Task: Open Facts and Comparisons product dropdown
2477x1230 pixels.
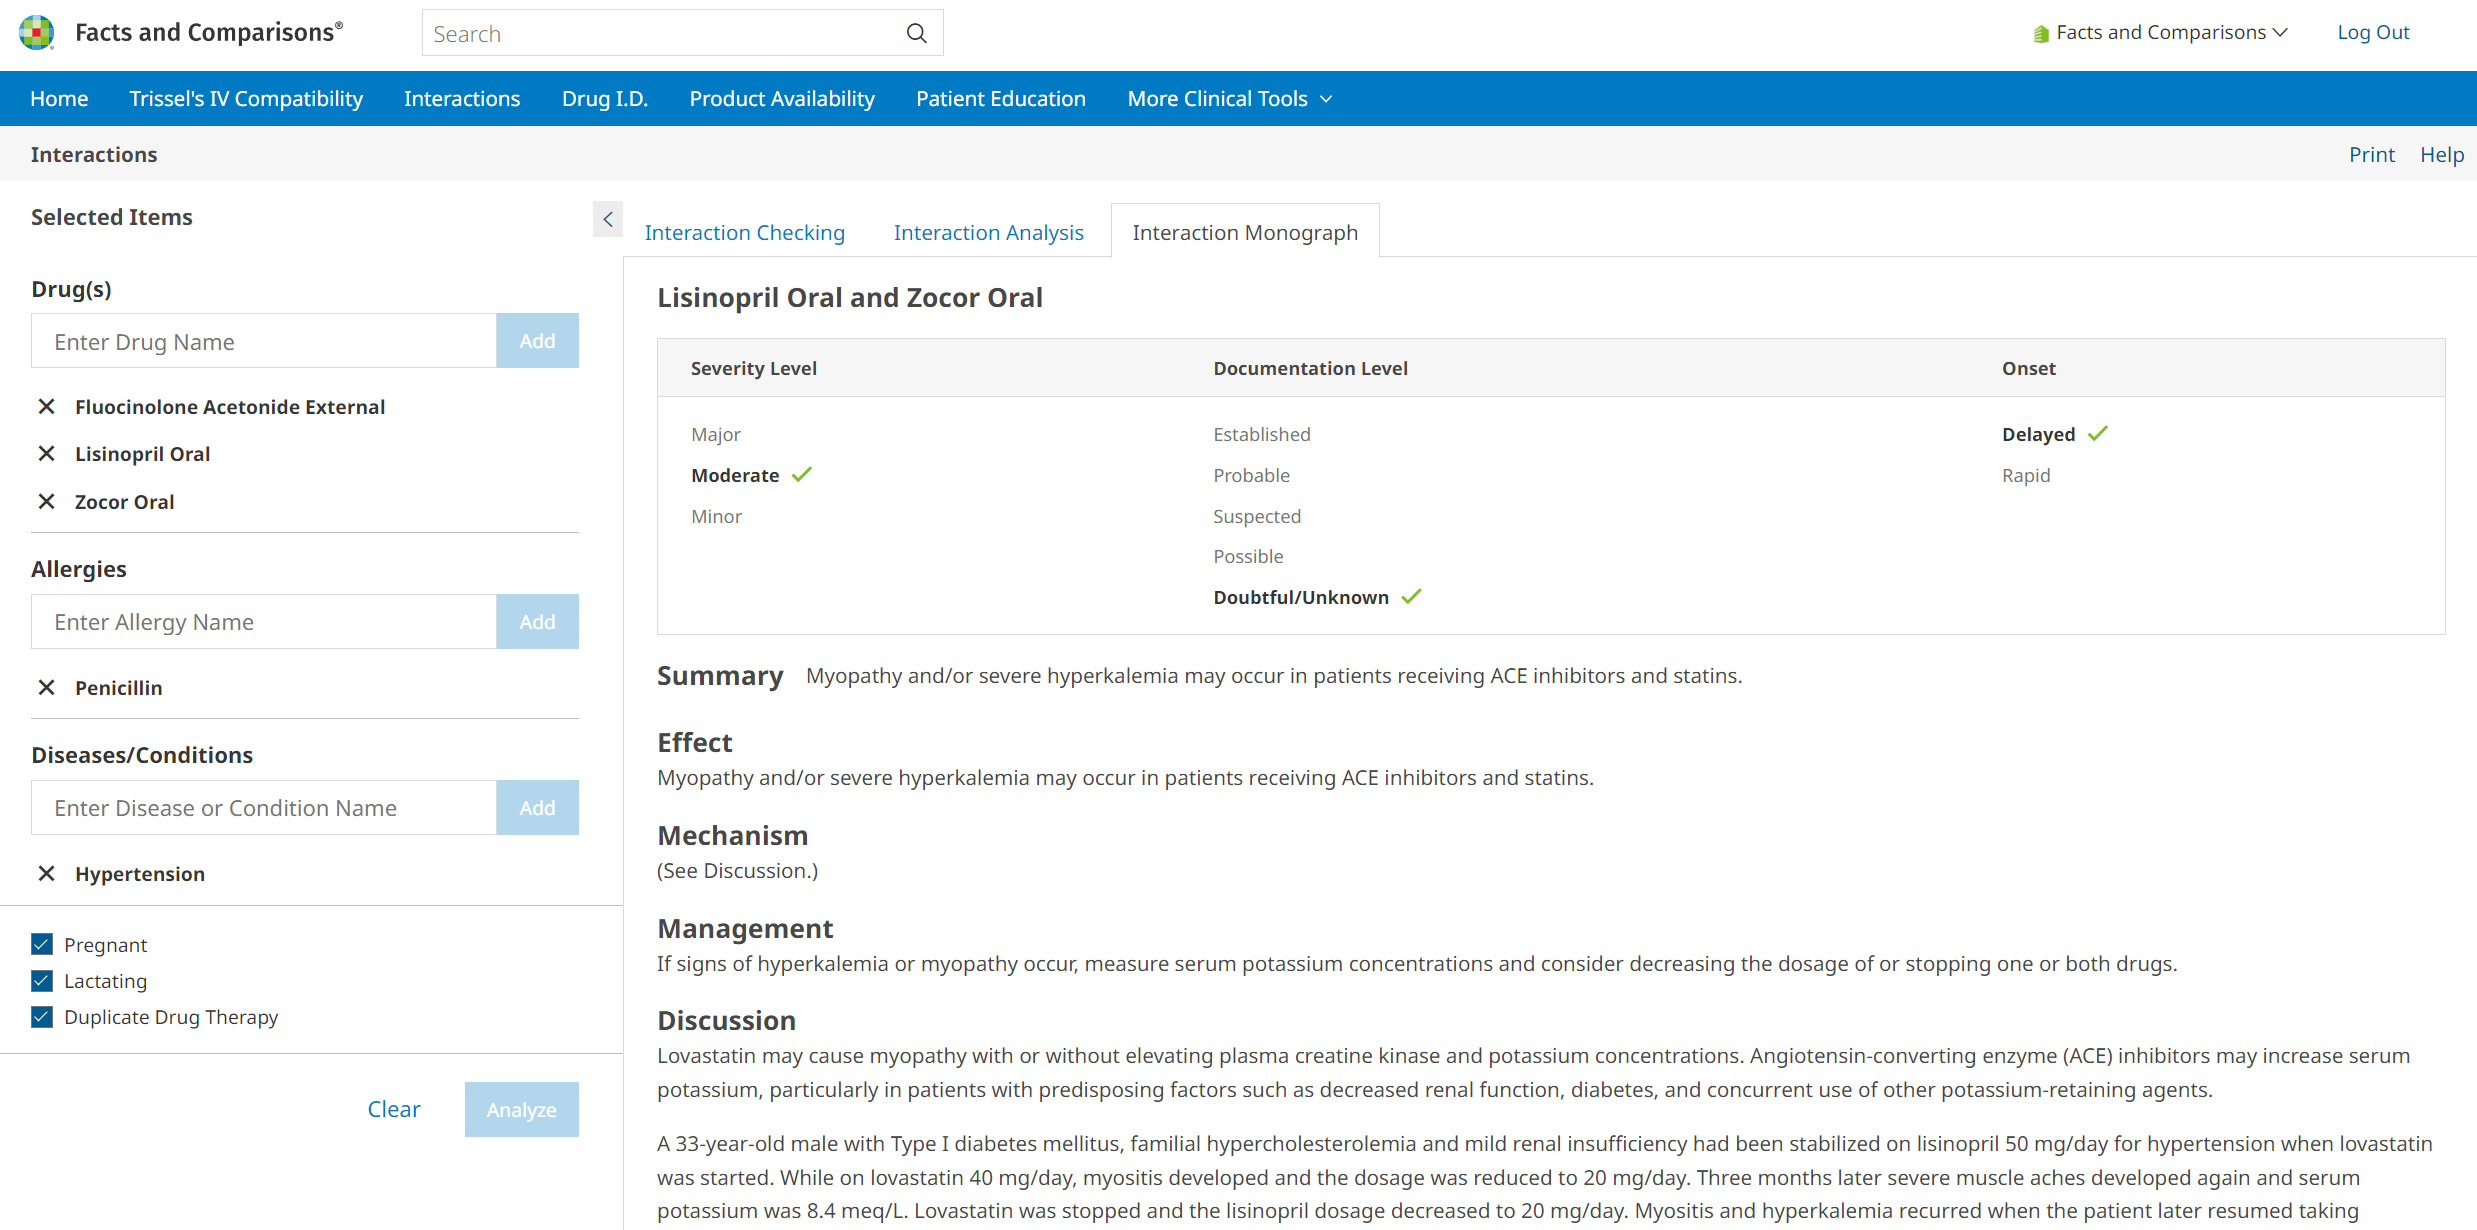Action: click(x=2160, y=33)
